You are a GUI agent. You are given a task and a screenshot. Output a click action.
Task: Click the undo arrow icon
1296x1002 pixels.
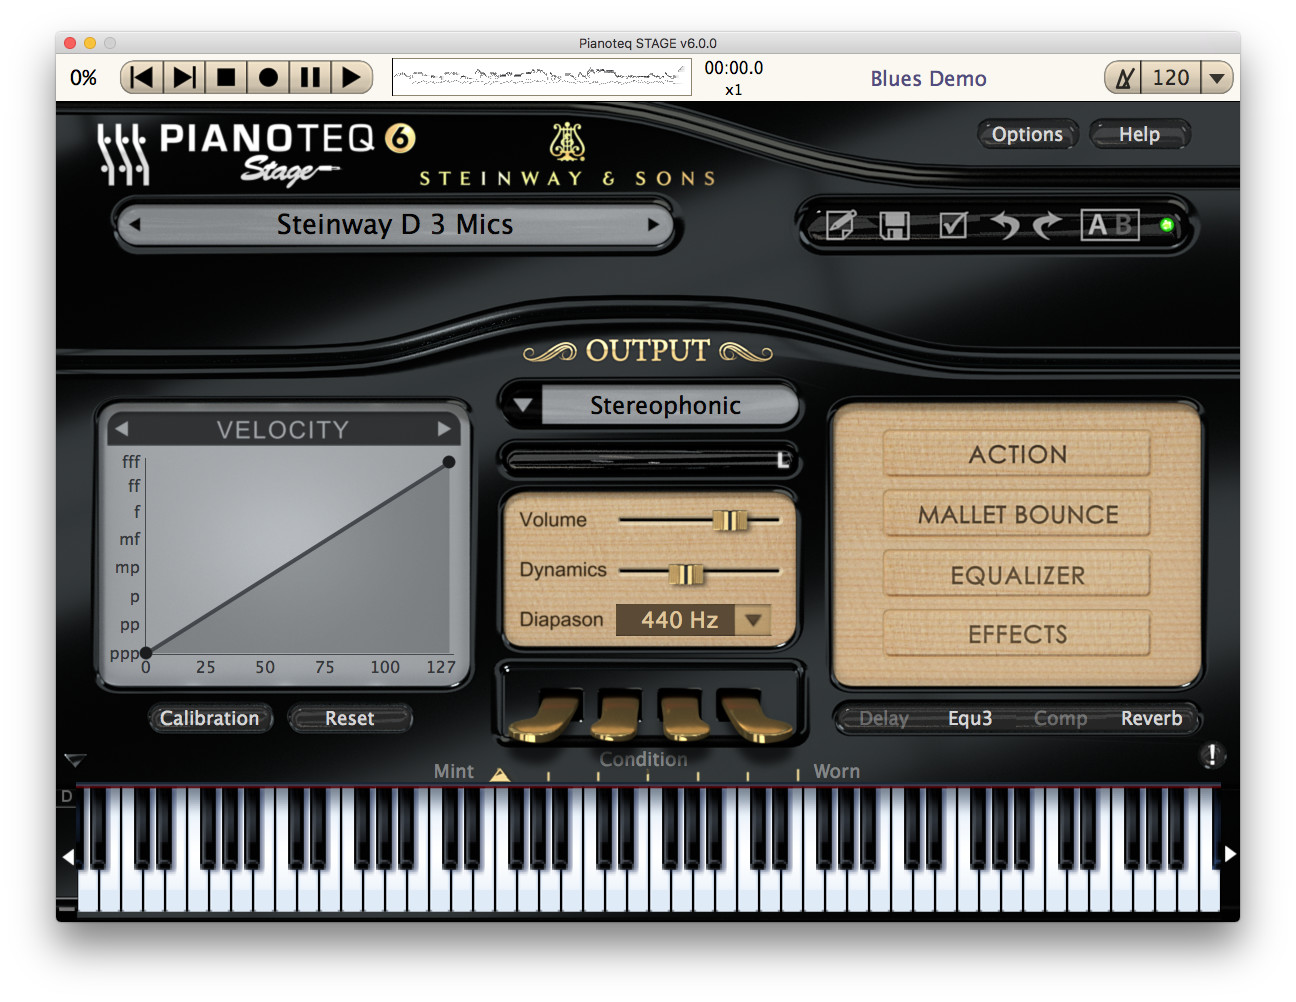click(x=1004, y=225)
